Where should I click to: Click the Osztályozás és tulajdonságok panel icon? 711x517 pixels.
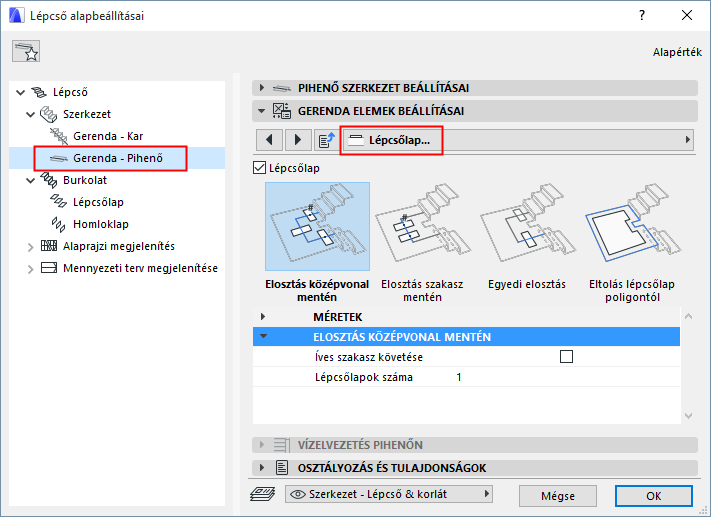click(x=282, y=468)
